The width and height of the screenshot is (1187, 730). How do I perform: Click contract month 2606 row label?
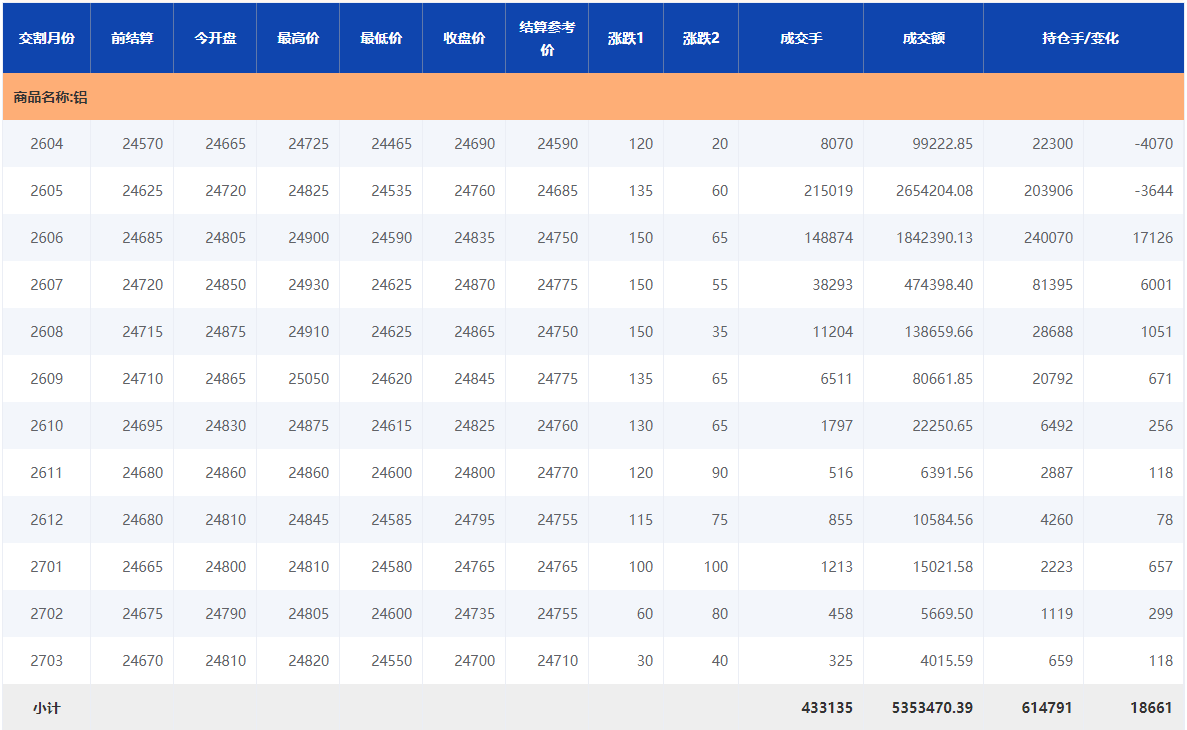47,238
